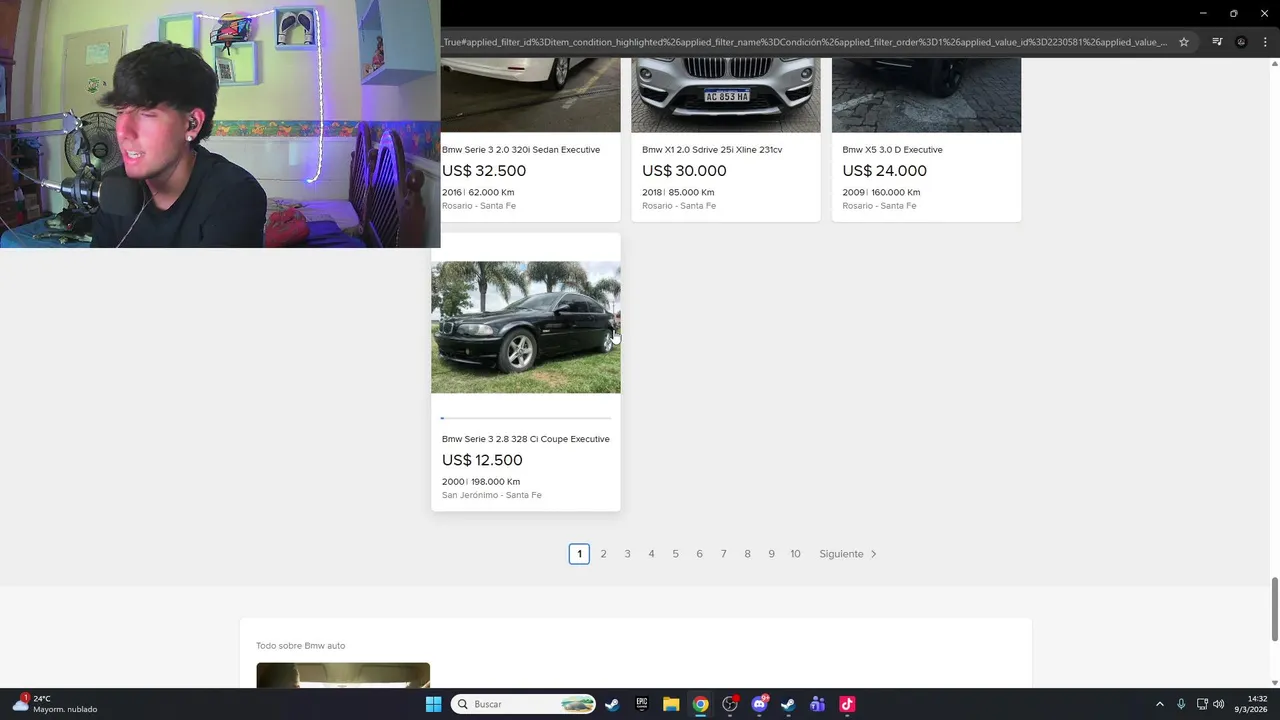The width and height of the screenshot is (1280, 720).
Task: Click the browser address bar URL
Action: 805,42
